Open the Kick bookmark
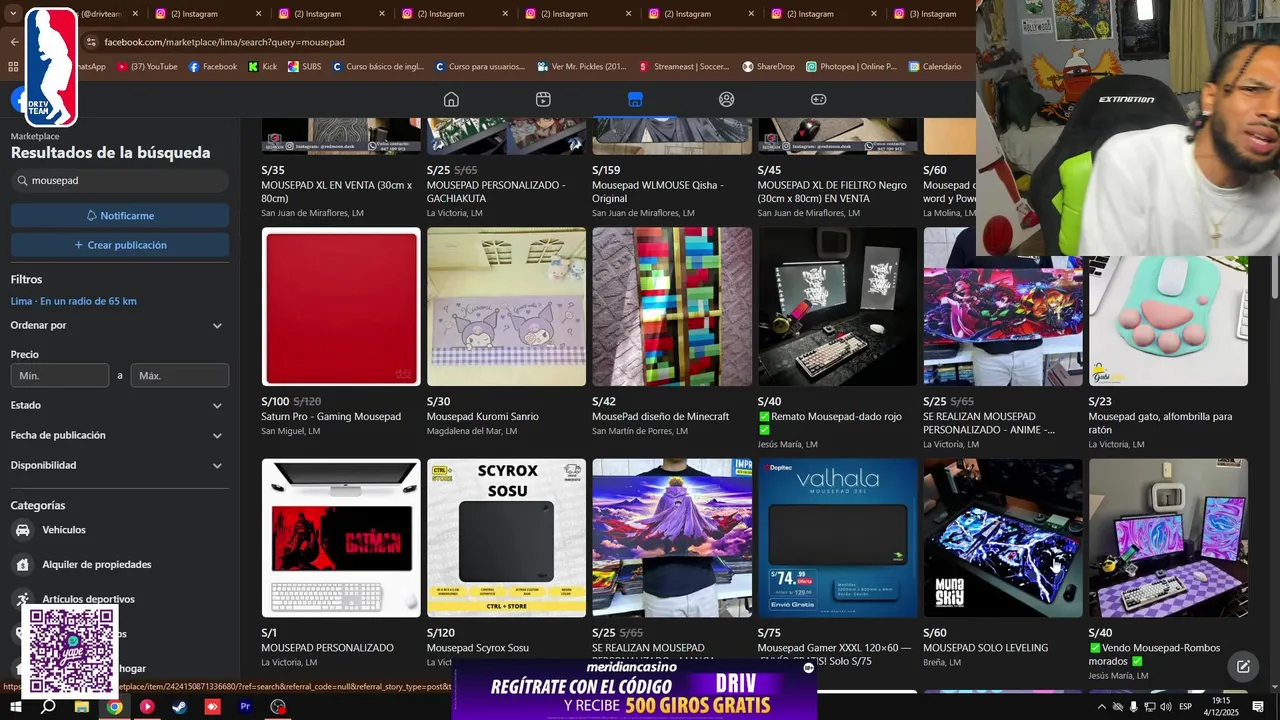 click(263, 67)
